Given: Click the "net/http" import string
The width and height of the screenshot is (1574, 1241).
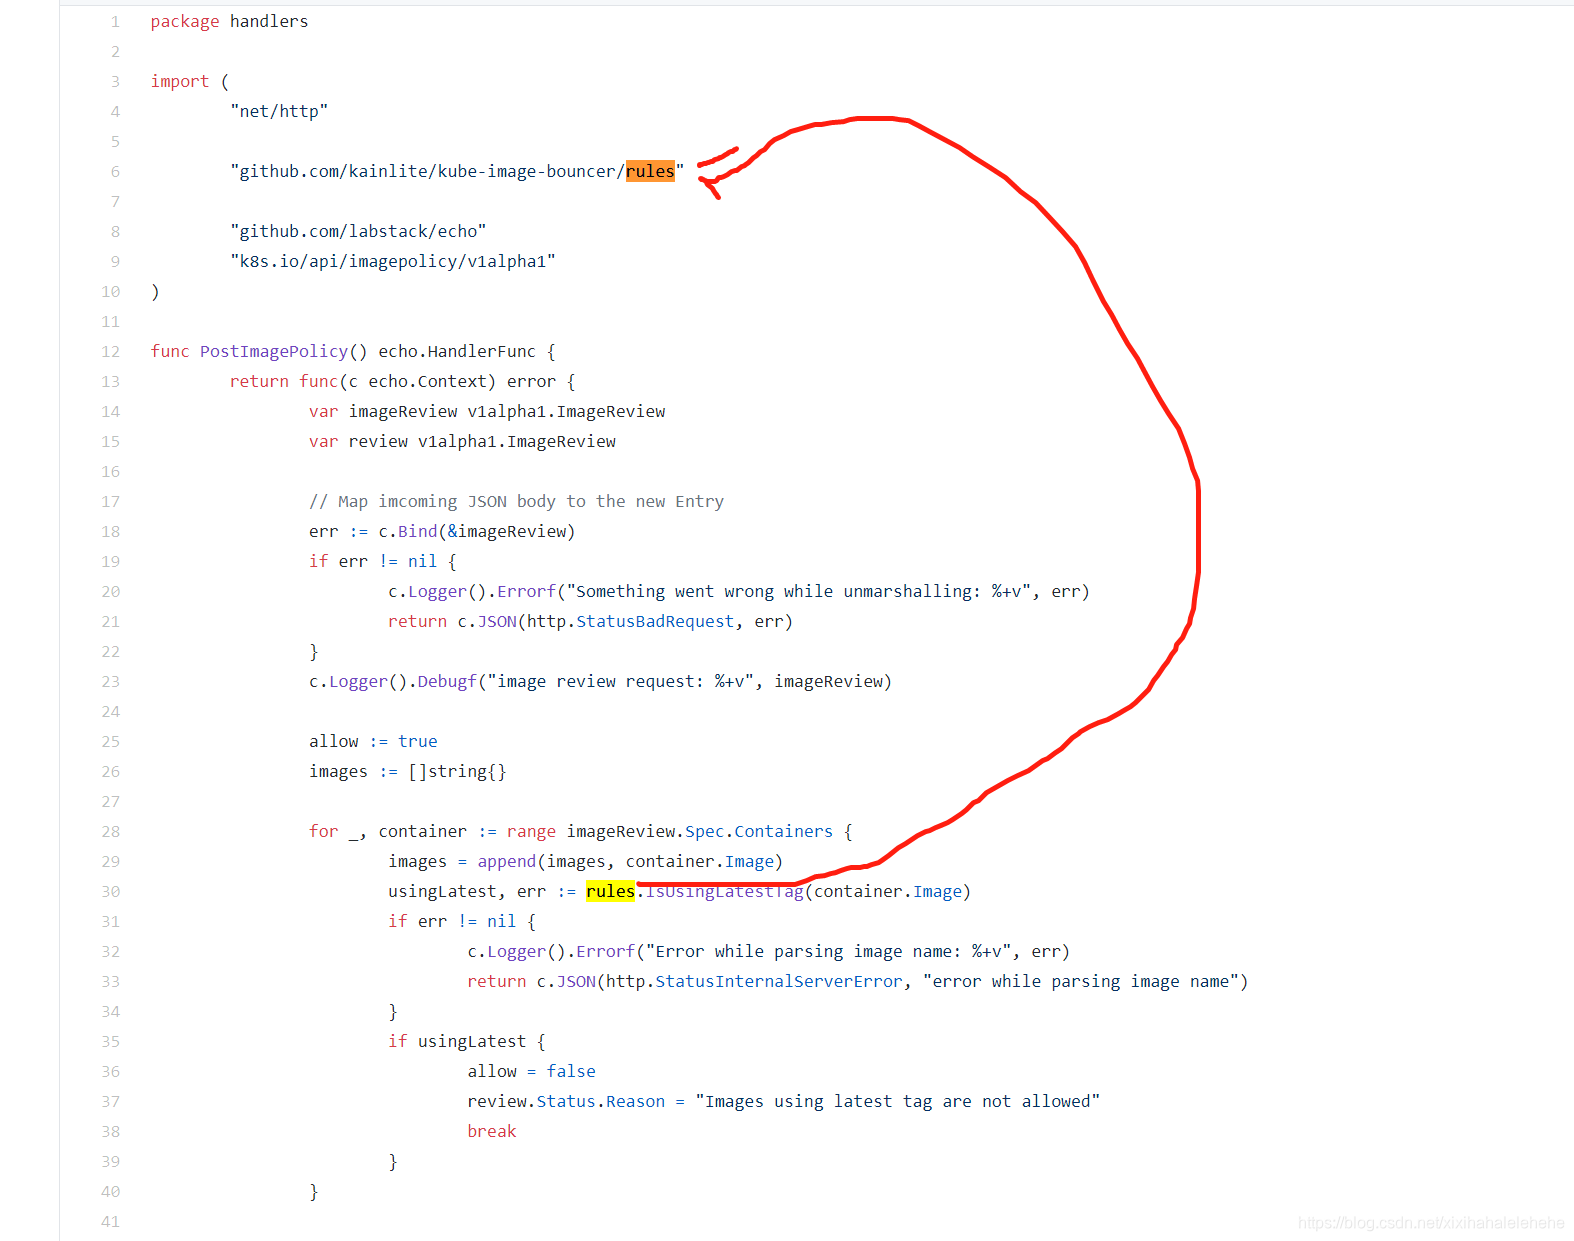Looking at the screenshot, I should pyautogui.click(x=279, y=111).
